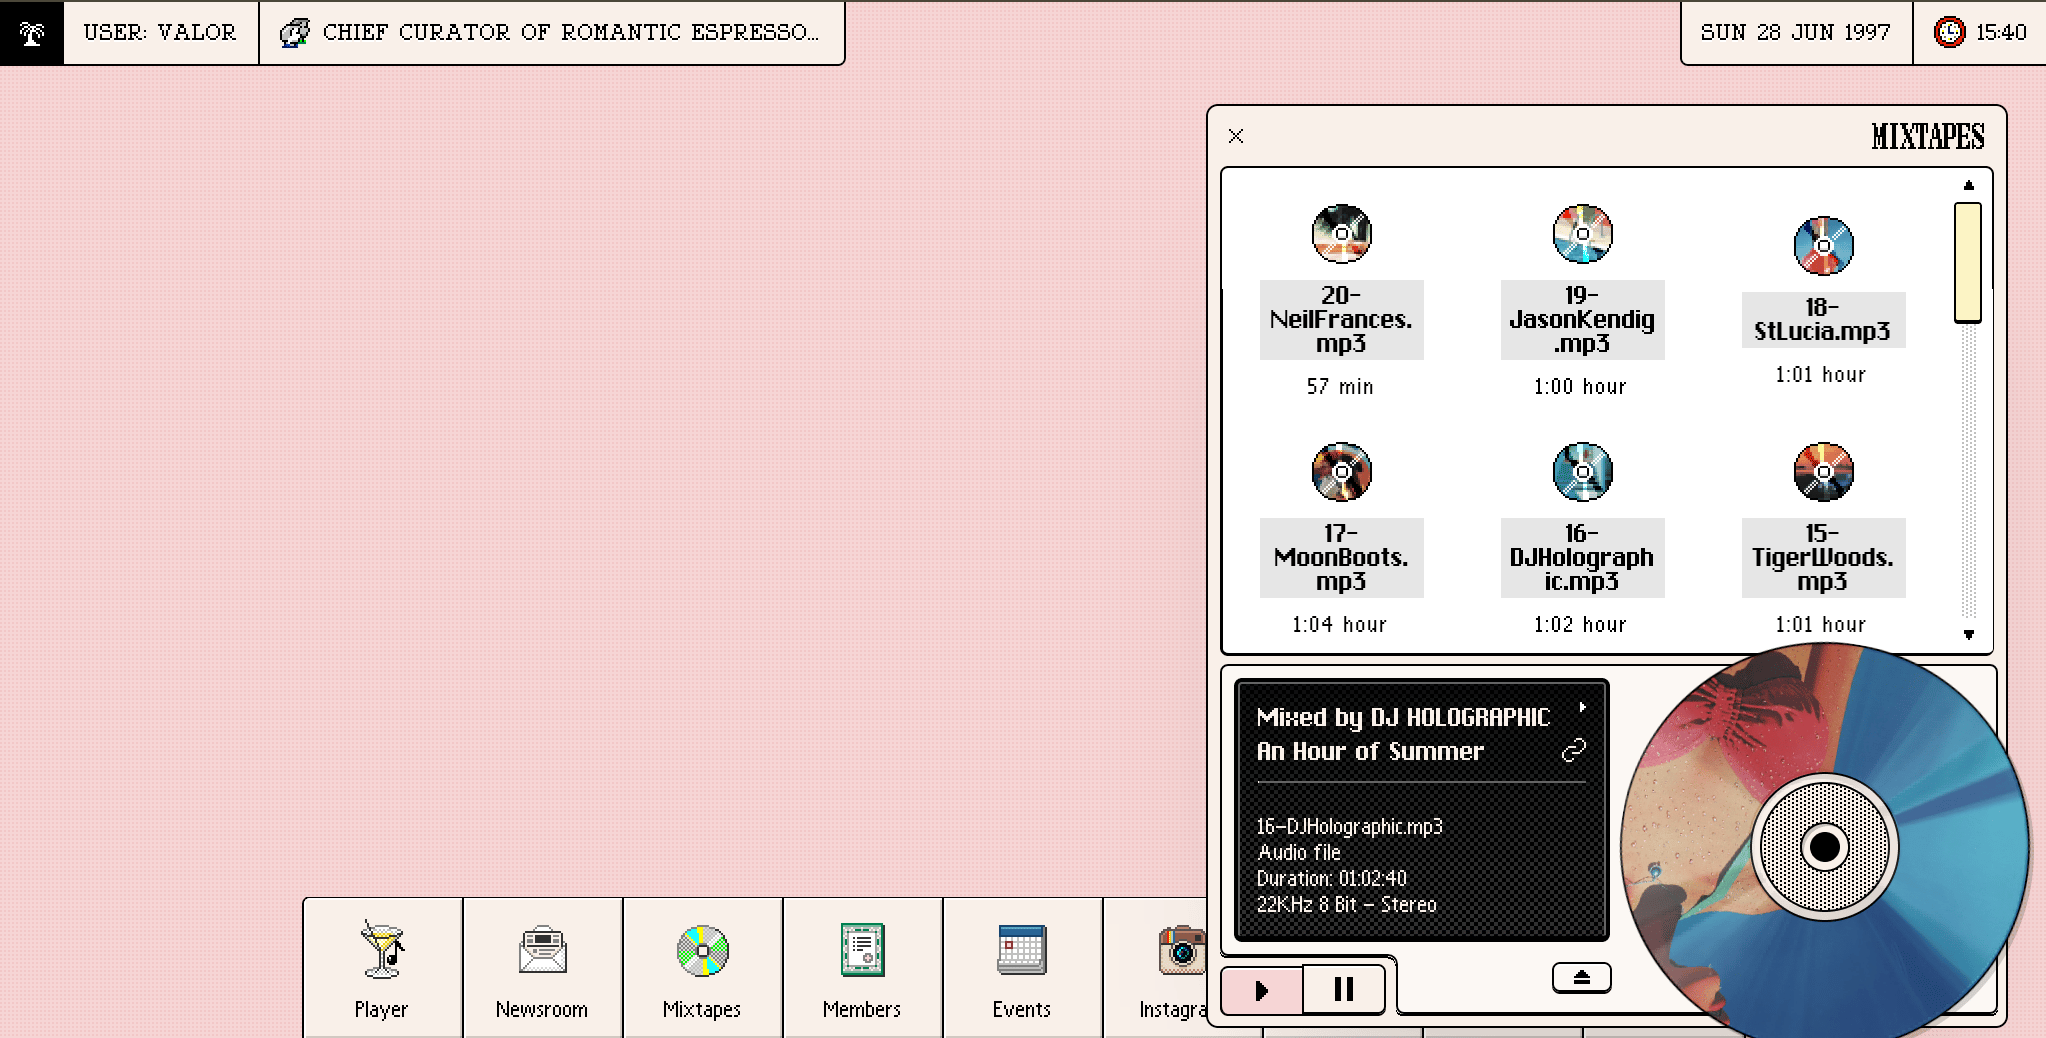Click the mixtape list scroll up arrow
This screenshot has height=1038, width=2046.
pos(1968,185)
